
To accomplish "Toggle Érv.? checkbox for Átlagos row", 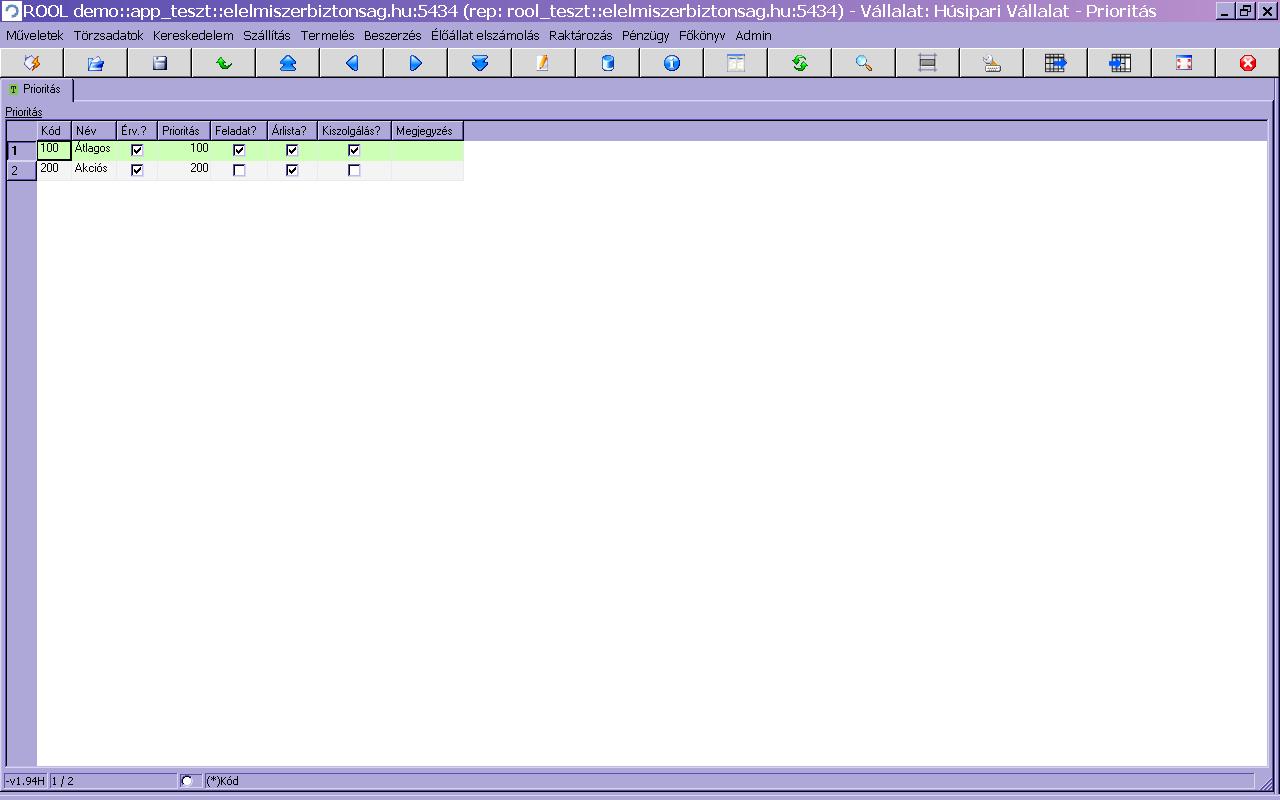I will click(x=137, y=150).
